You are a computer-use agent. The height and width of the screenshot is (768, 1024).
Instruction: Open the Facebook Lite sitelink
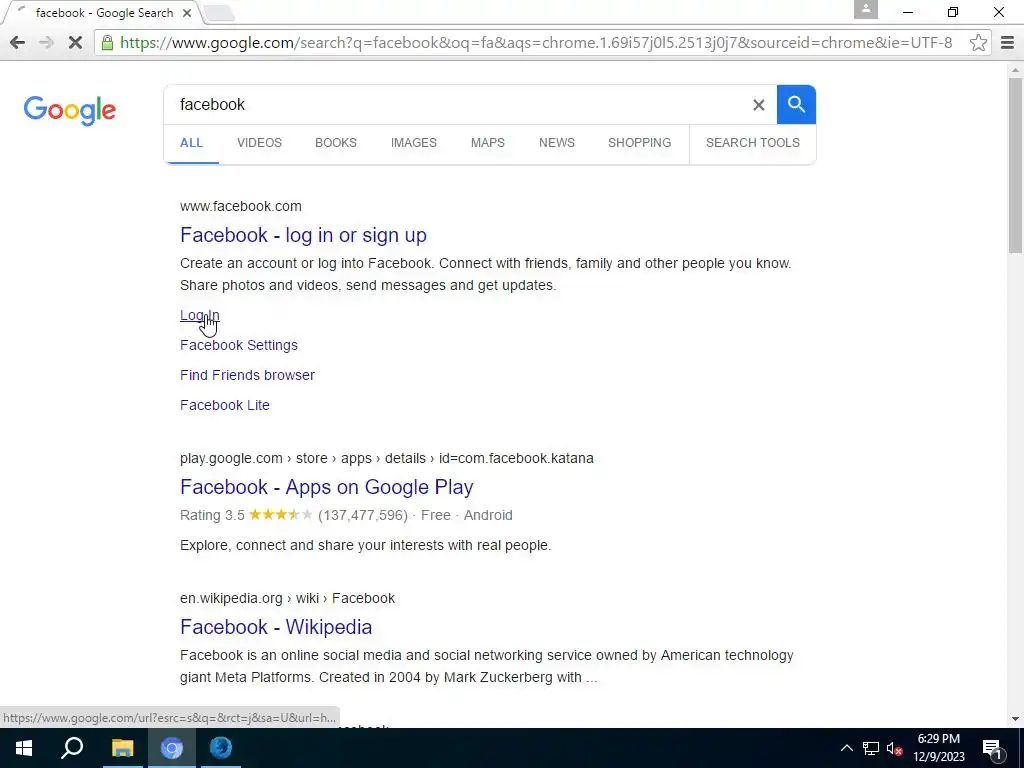point(225,405)
